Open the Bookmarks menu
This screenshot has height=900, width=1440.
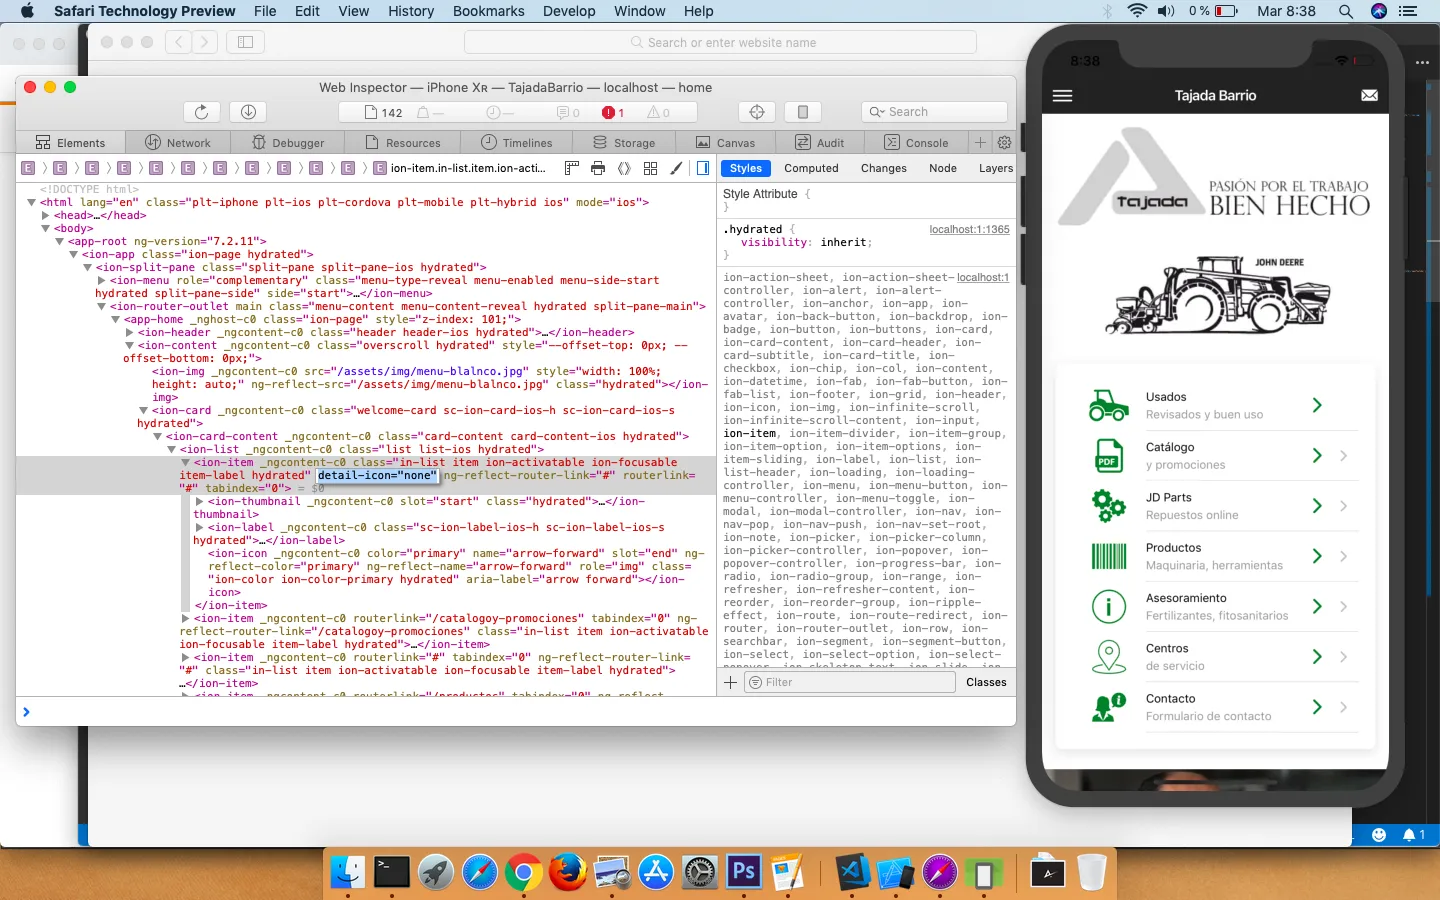tap(488, 11)
